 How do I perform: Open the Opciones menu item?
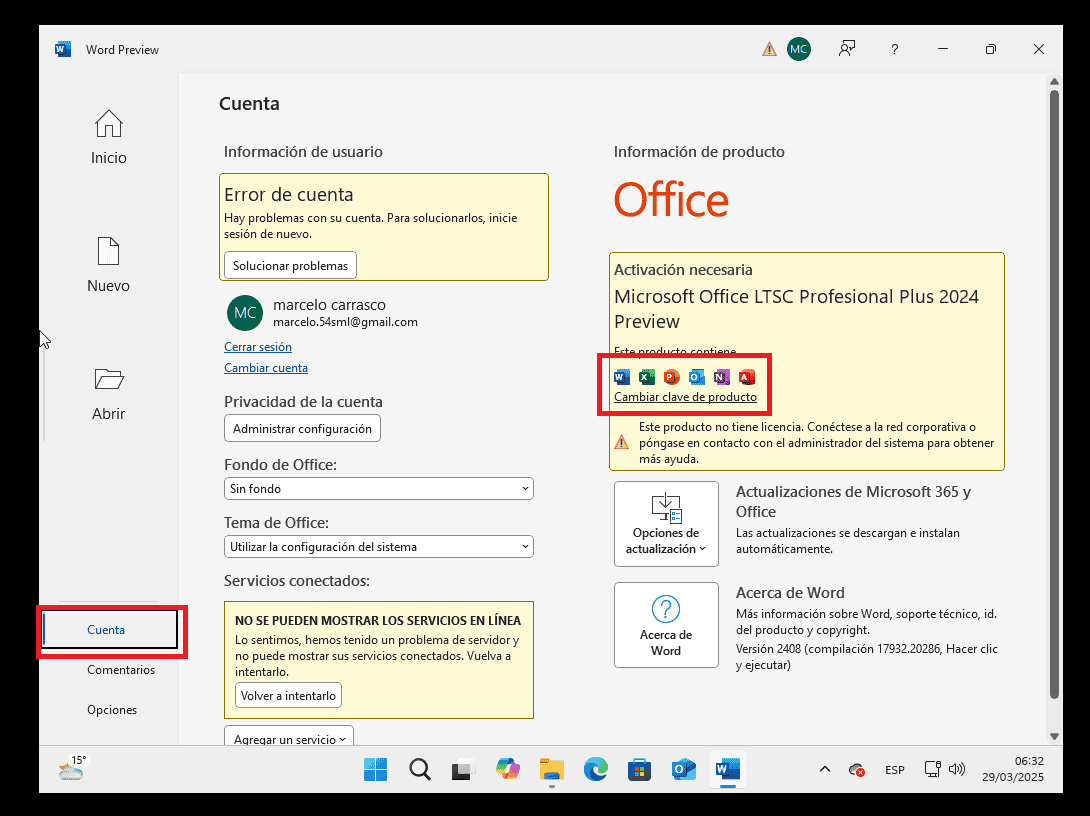(112, 710)
